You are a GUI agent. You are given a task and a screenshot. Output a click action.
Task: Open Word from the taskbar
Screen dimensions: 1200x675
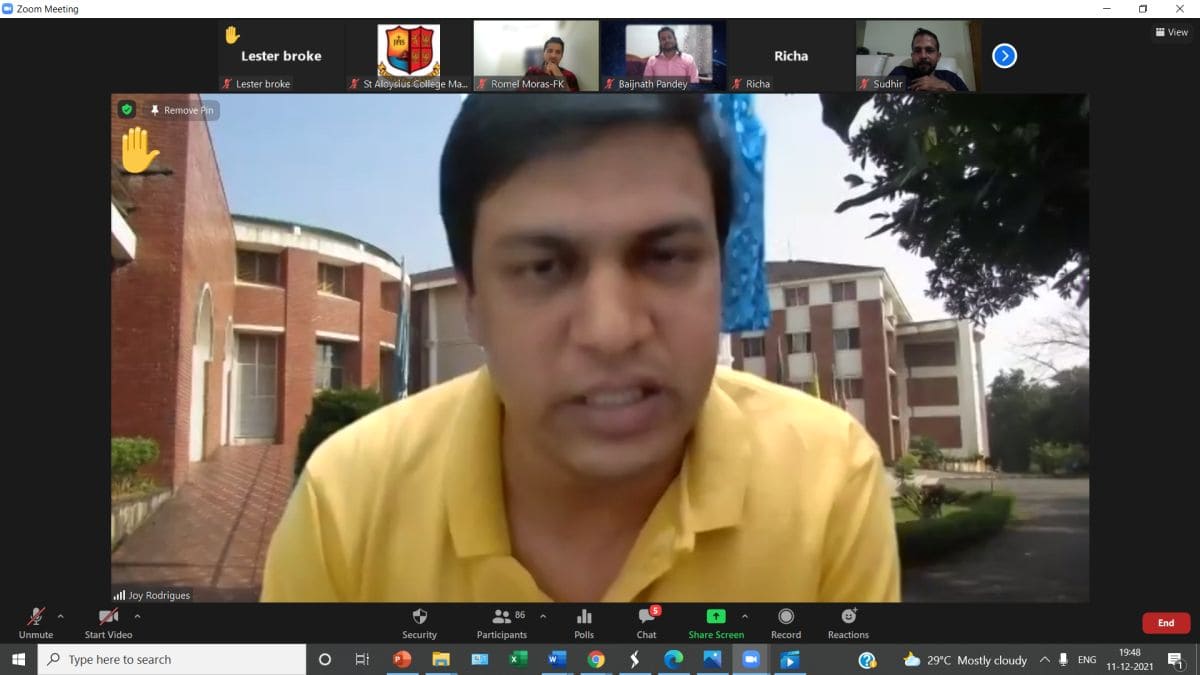(557, 659)
